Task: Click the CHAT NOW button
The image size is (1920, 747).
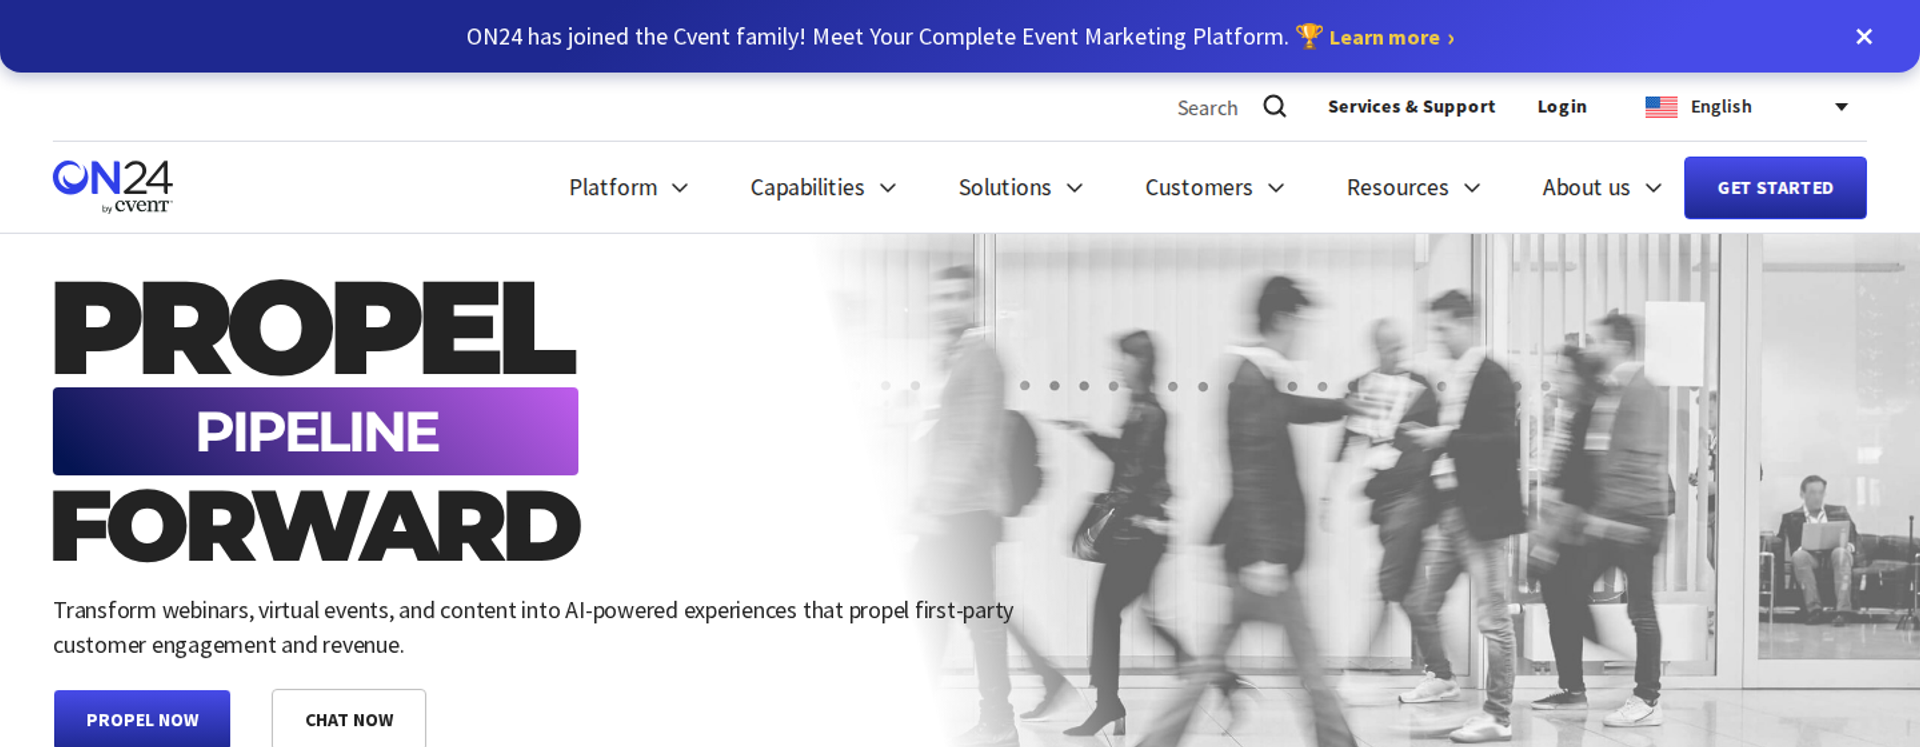Action: click(x=349, y=719)
